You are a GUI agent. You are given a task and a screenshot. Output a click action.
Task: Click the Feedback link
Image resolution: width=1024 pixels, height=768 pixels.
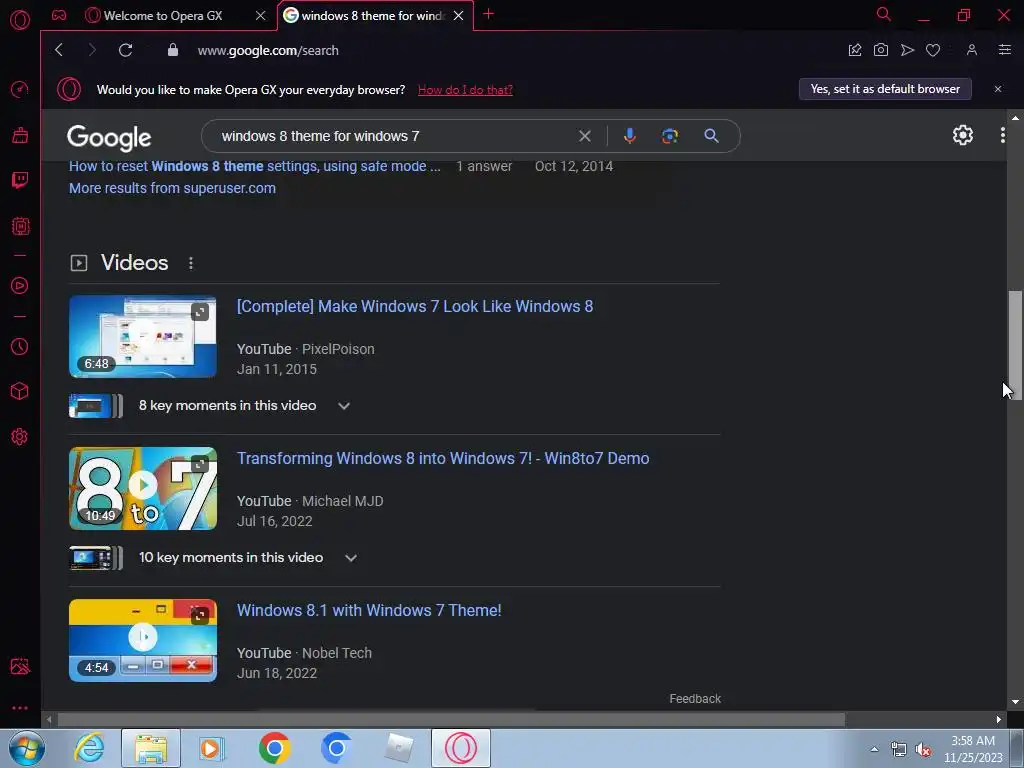pos(695,699)
